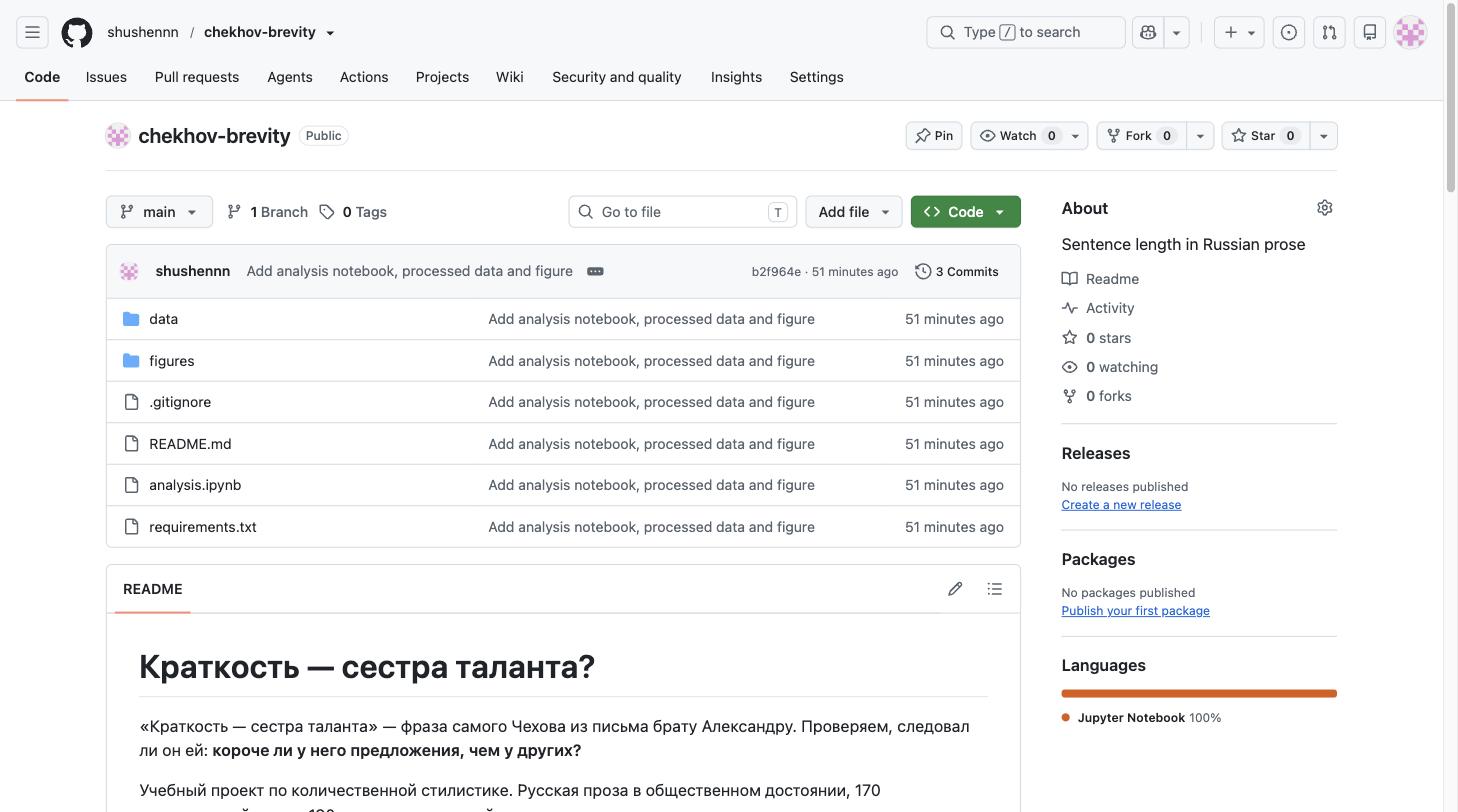
Task: Switch to the Issues tab
Action: pyautogui.click(x=106, y=77)
